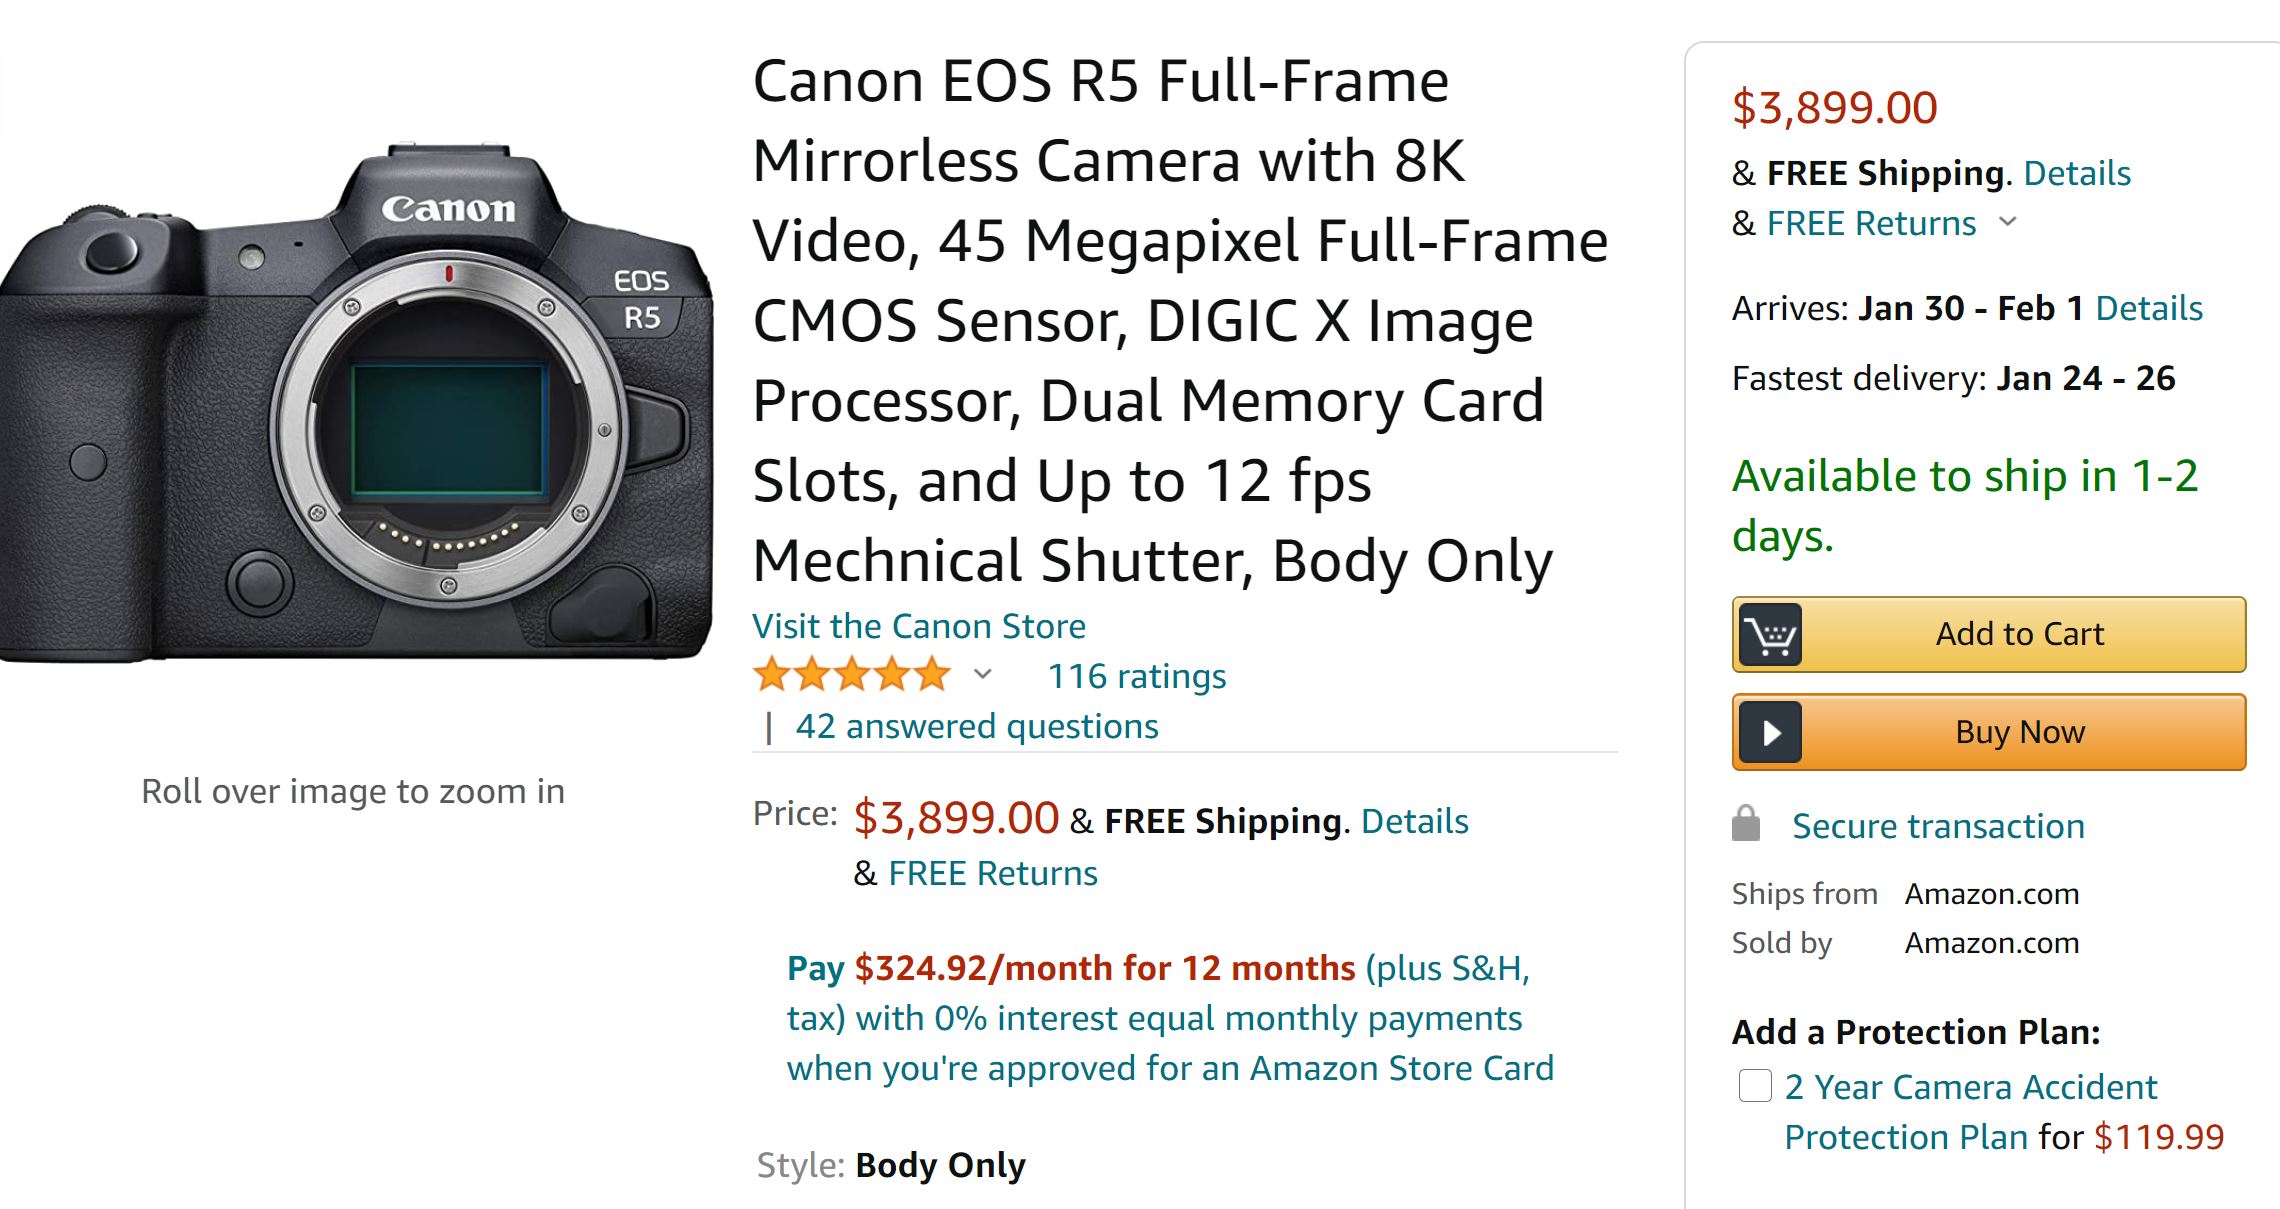The height and width of the screenshot is (1209, 2280).
Task: View the 42 answered questions link
Action: click(976, 727)
